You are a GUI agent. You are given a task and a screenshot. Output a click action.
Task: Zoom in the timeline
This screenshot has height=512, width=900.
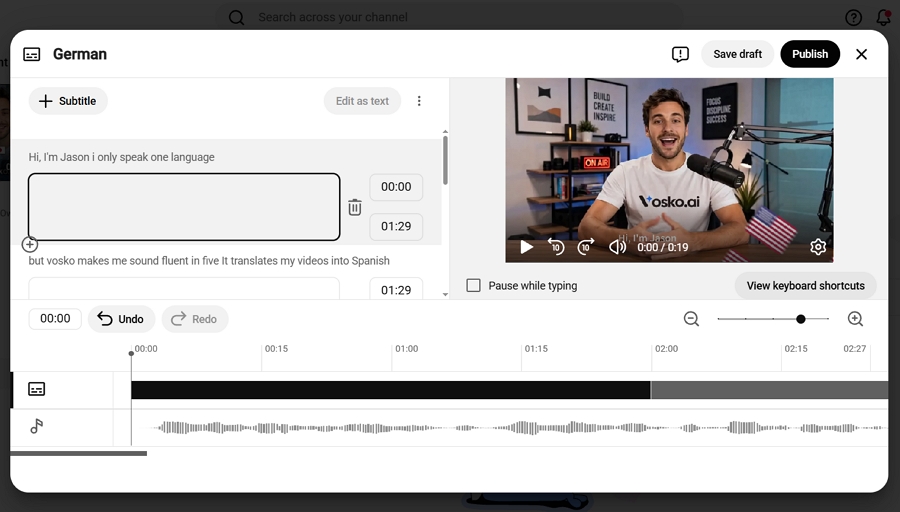855,319
